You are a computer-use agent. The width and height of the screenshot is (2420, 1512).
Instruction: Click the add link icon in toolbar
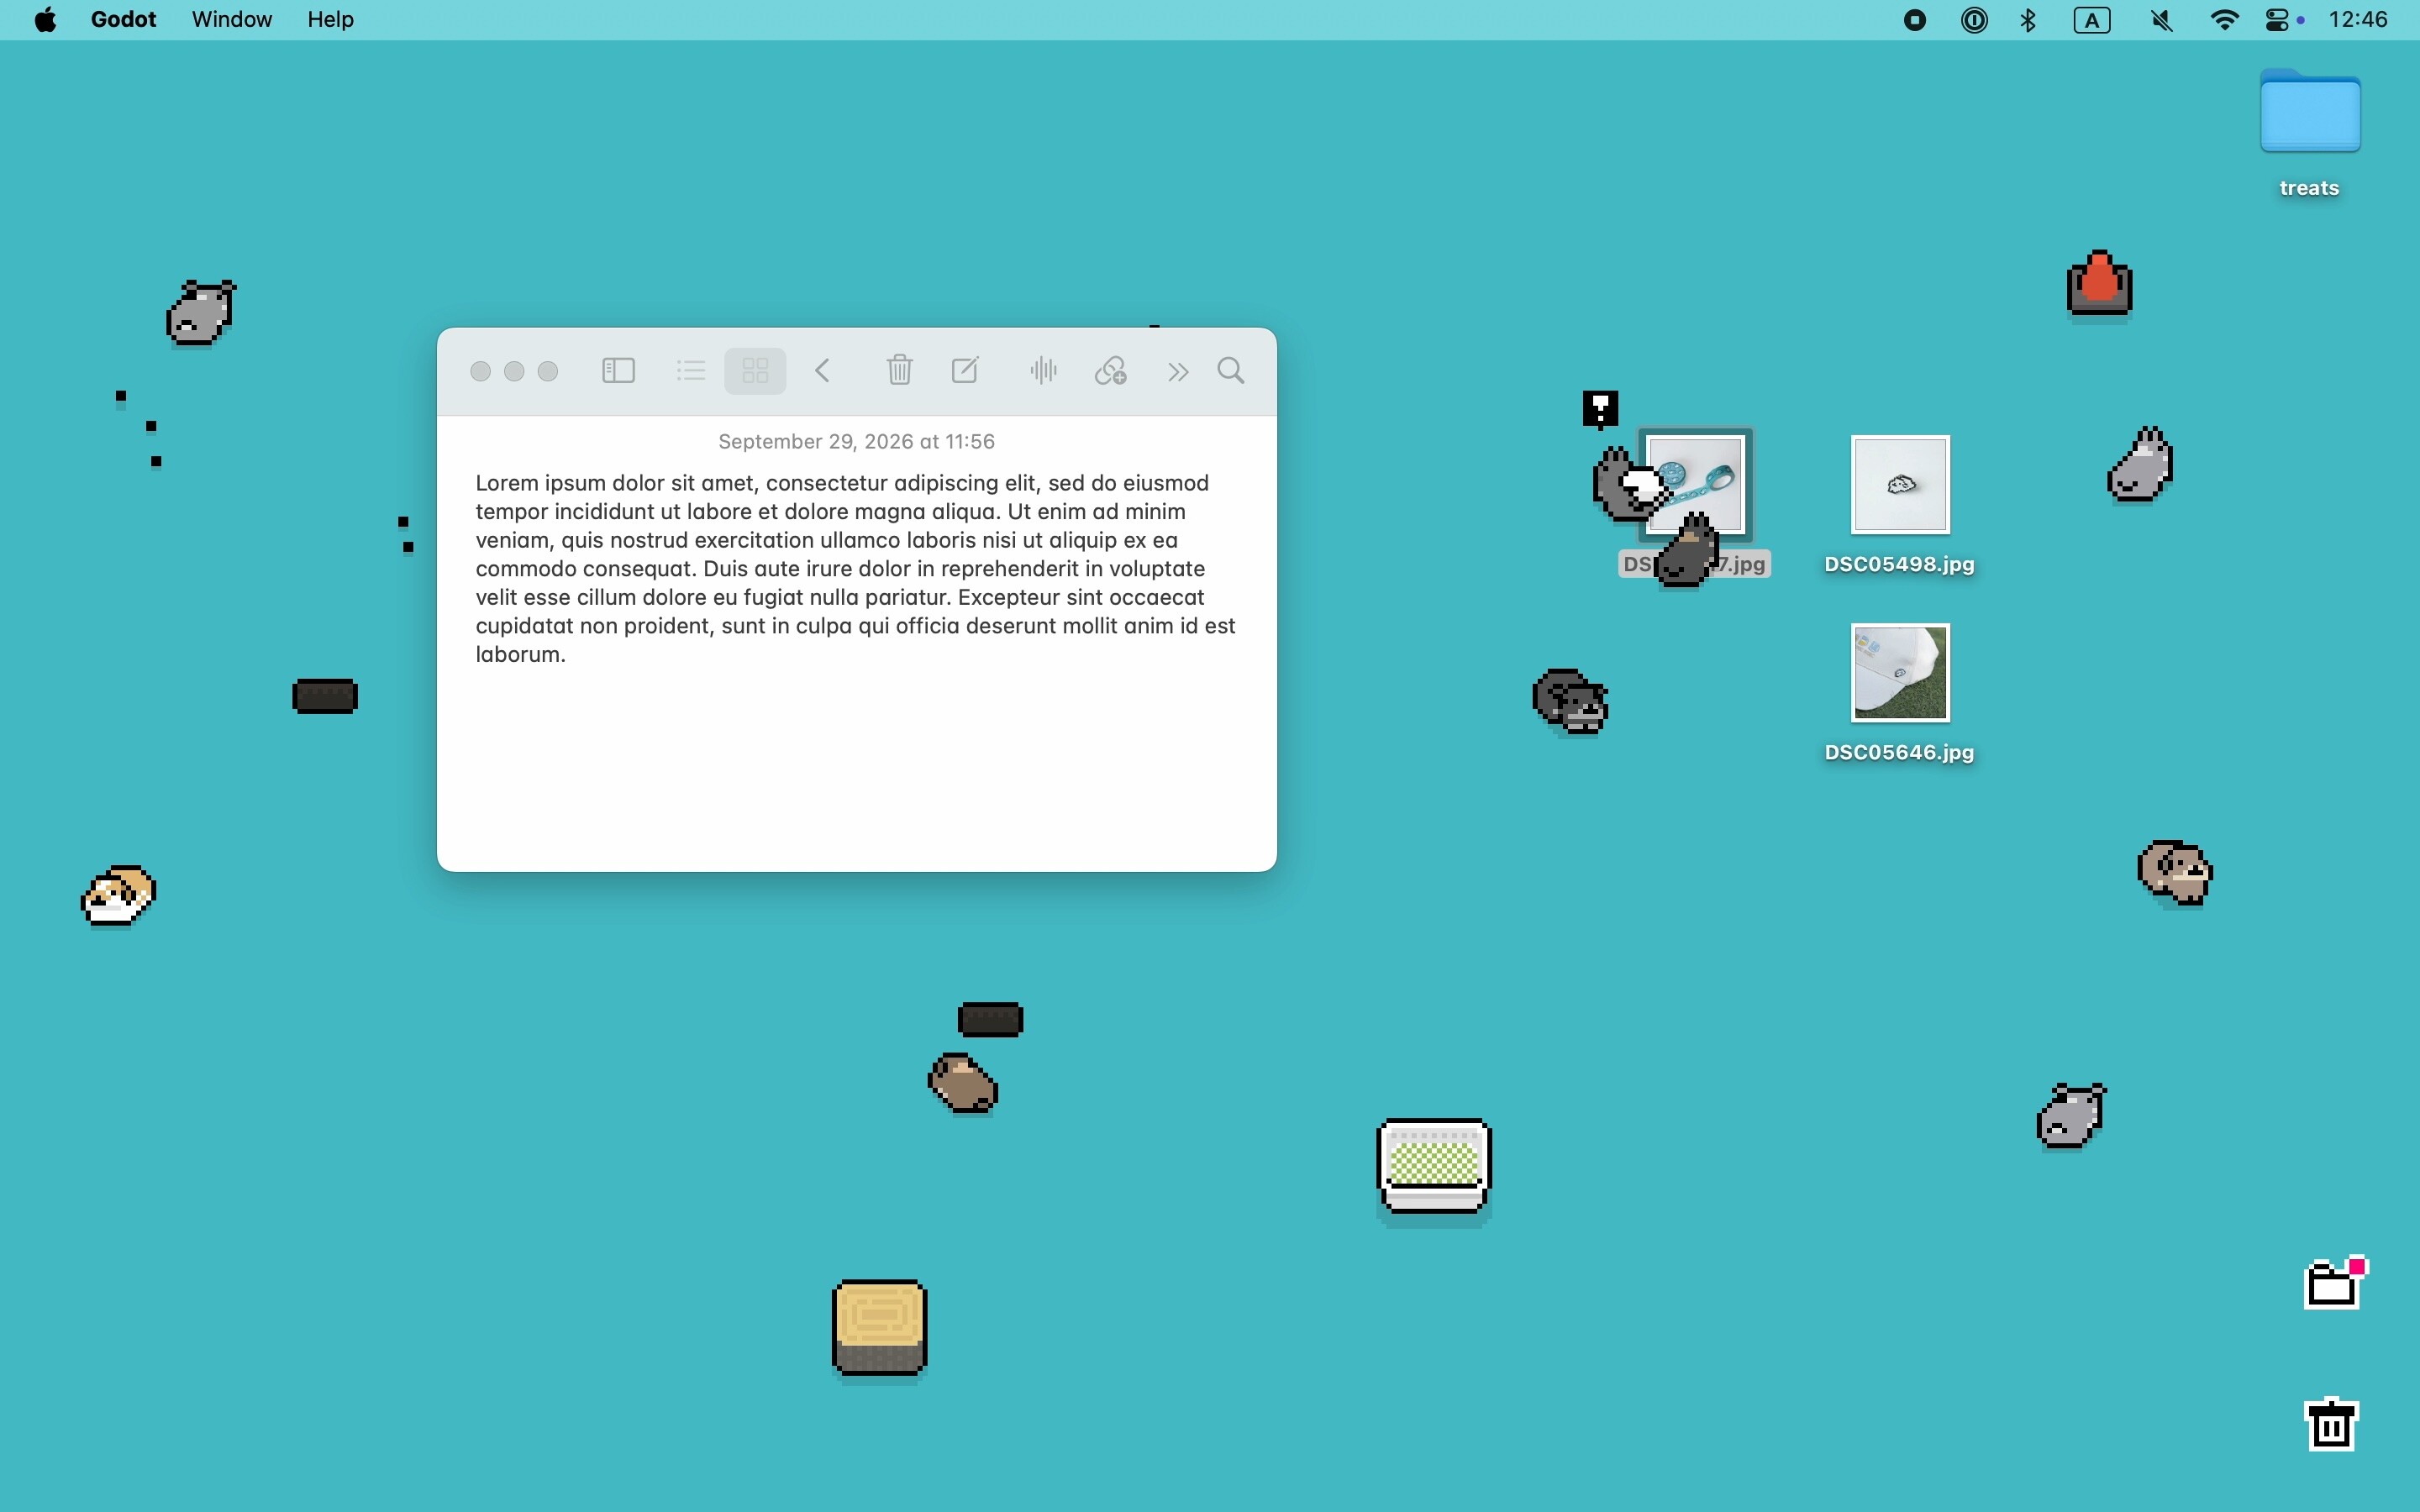point(1110,371)
